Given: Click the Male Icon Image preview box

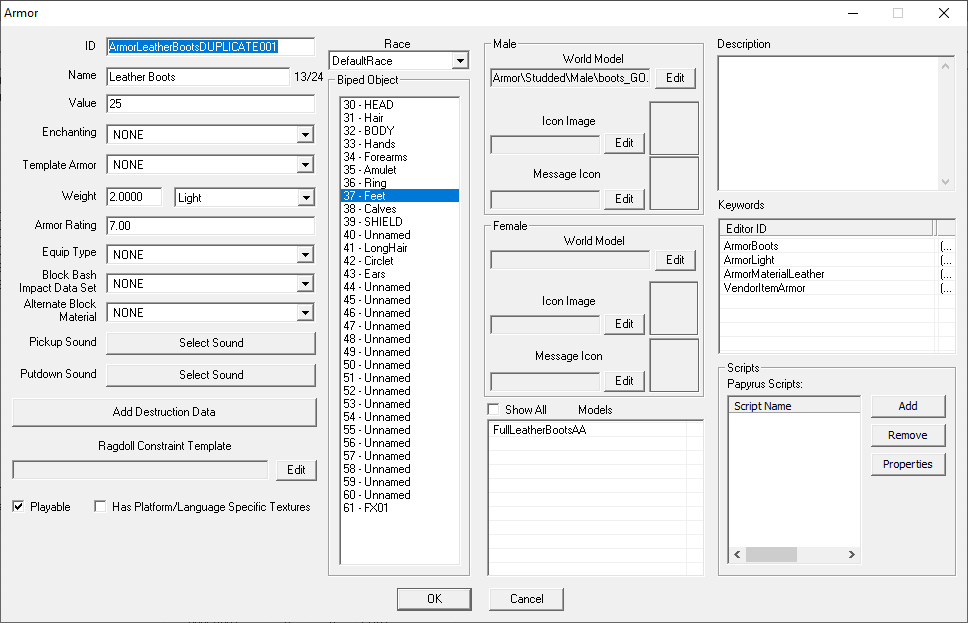Looking at the screenshot, I should click(674, 128).
